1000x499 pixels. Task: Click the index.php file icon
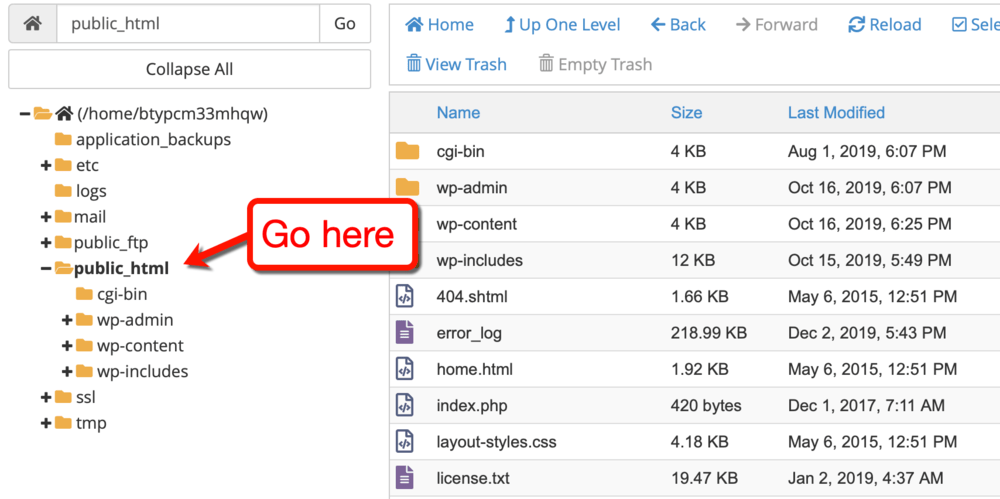405,405
